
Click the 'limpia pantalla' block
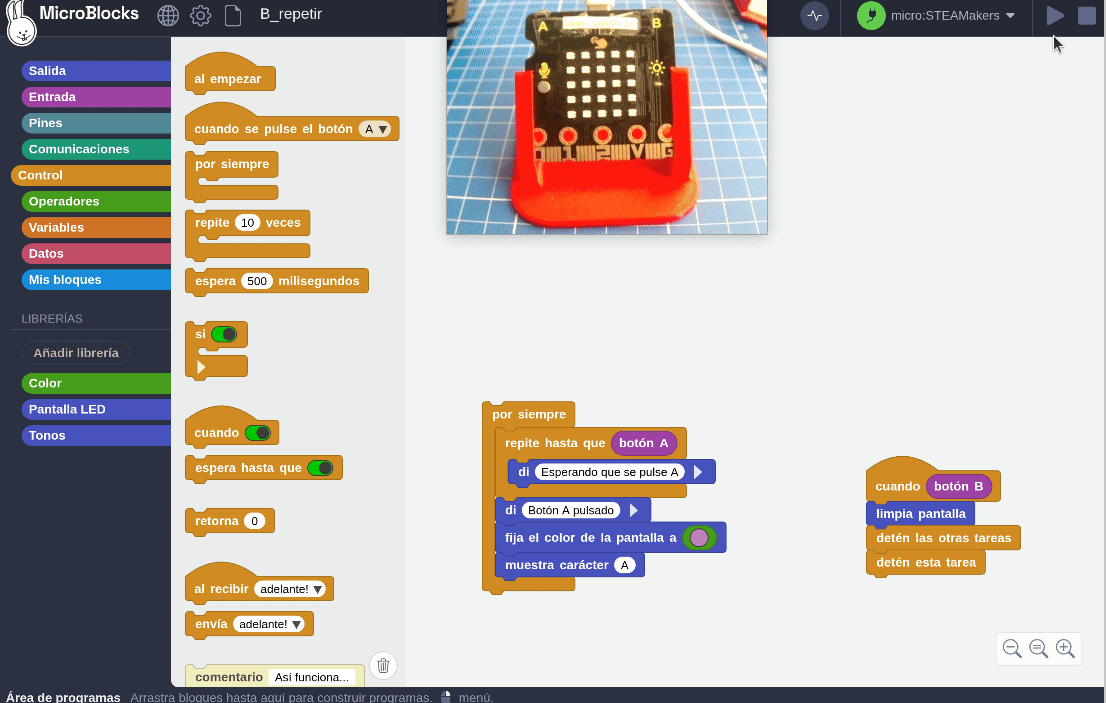[x=920, y=513]
